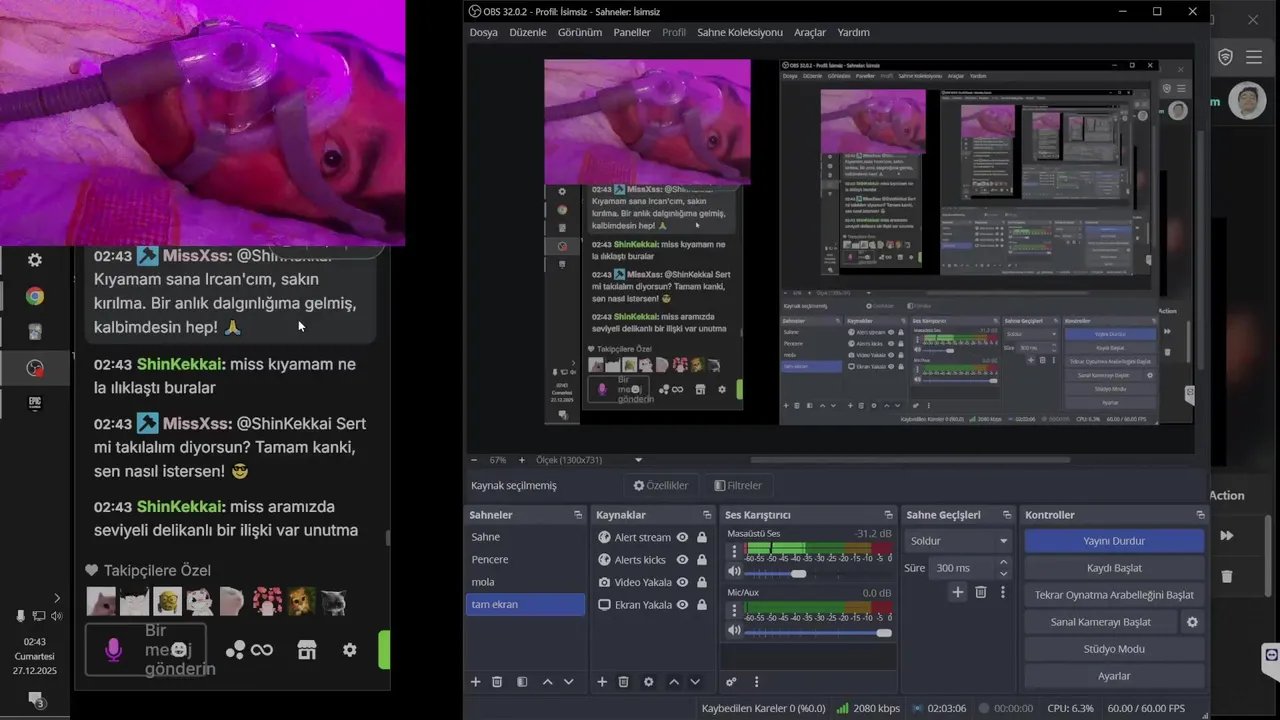The image size is (1280, 720).
Task: Move selected scene up in Sahneler
Action: coord(547,682)
